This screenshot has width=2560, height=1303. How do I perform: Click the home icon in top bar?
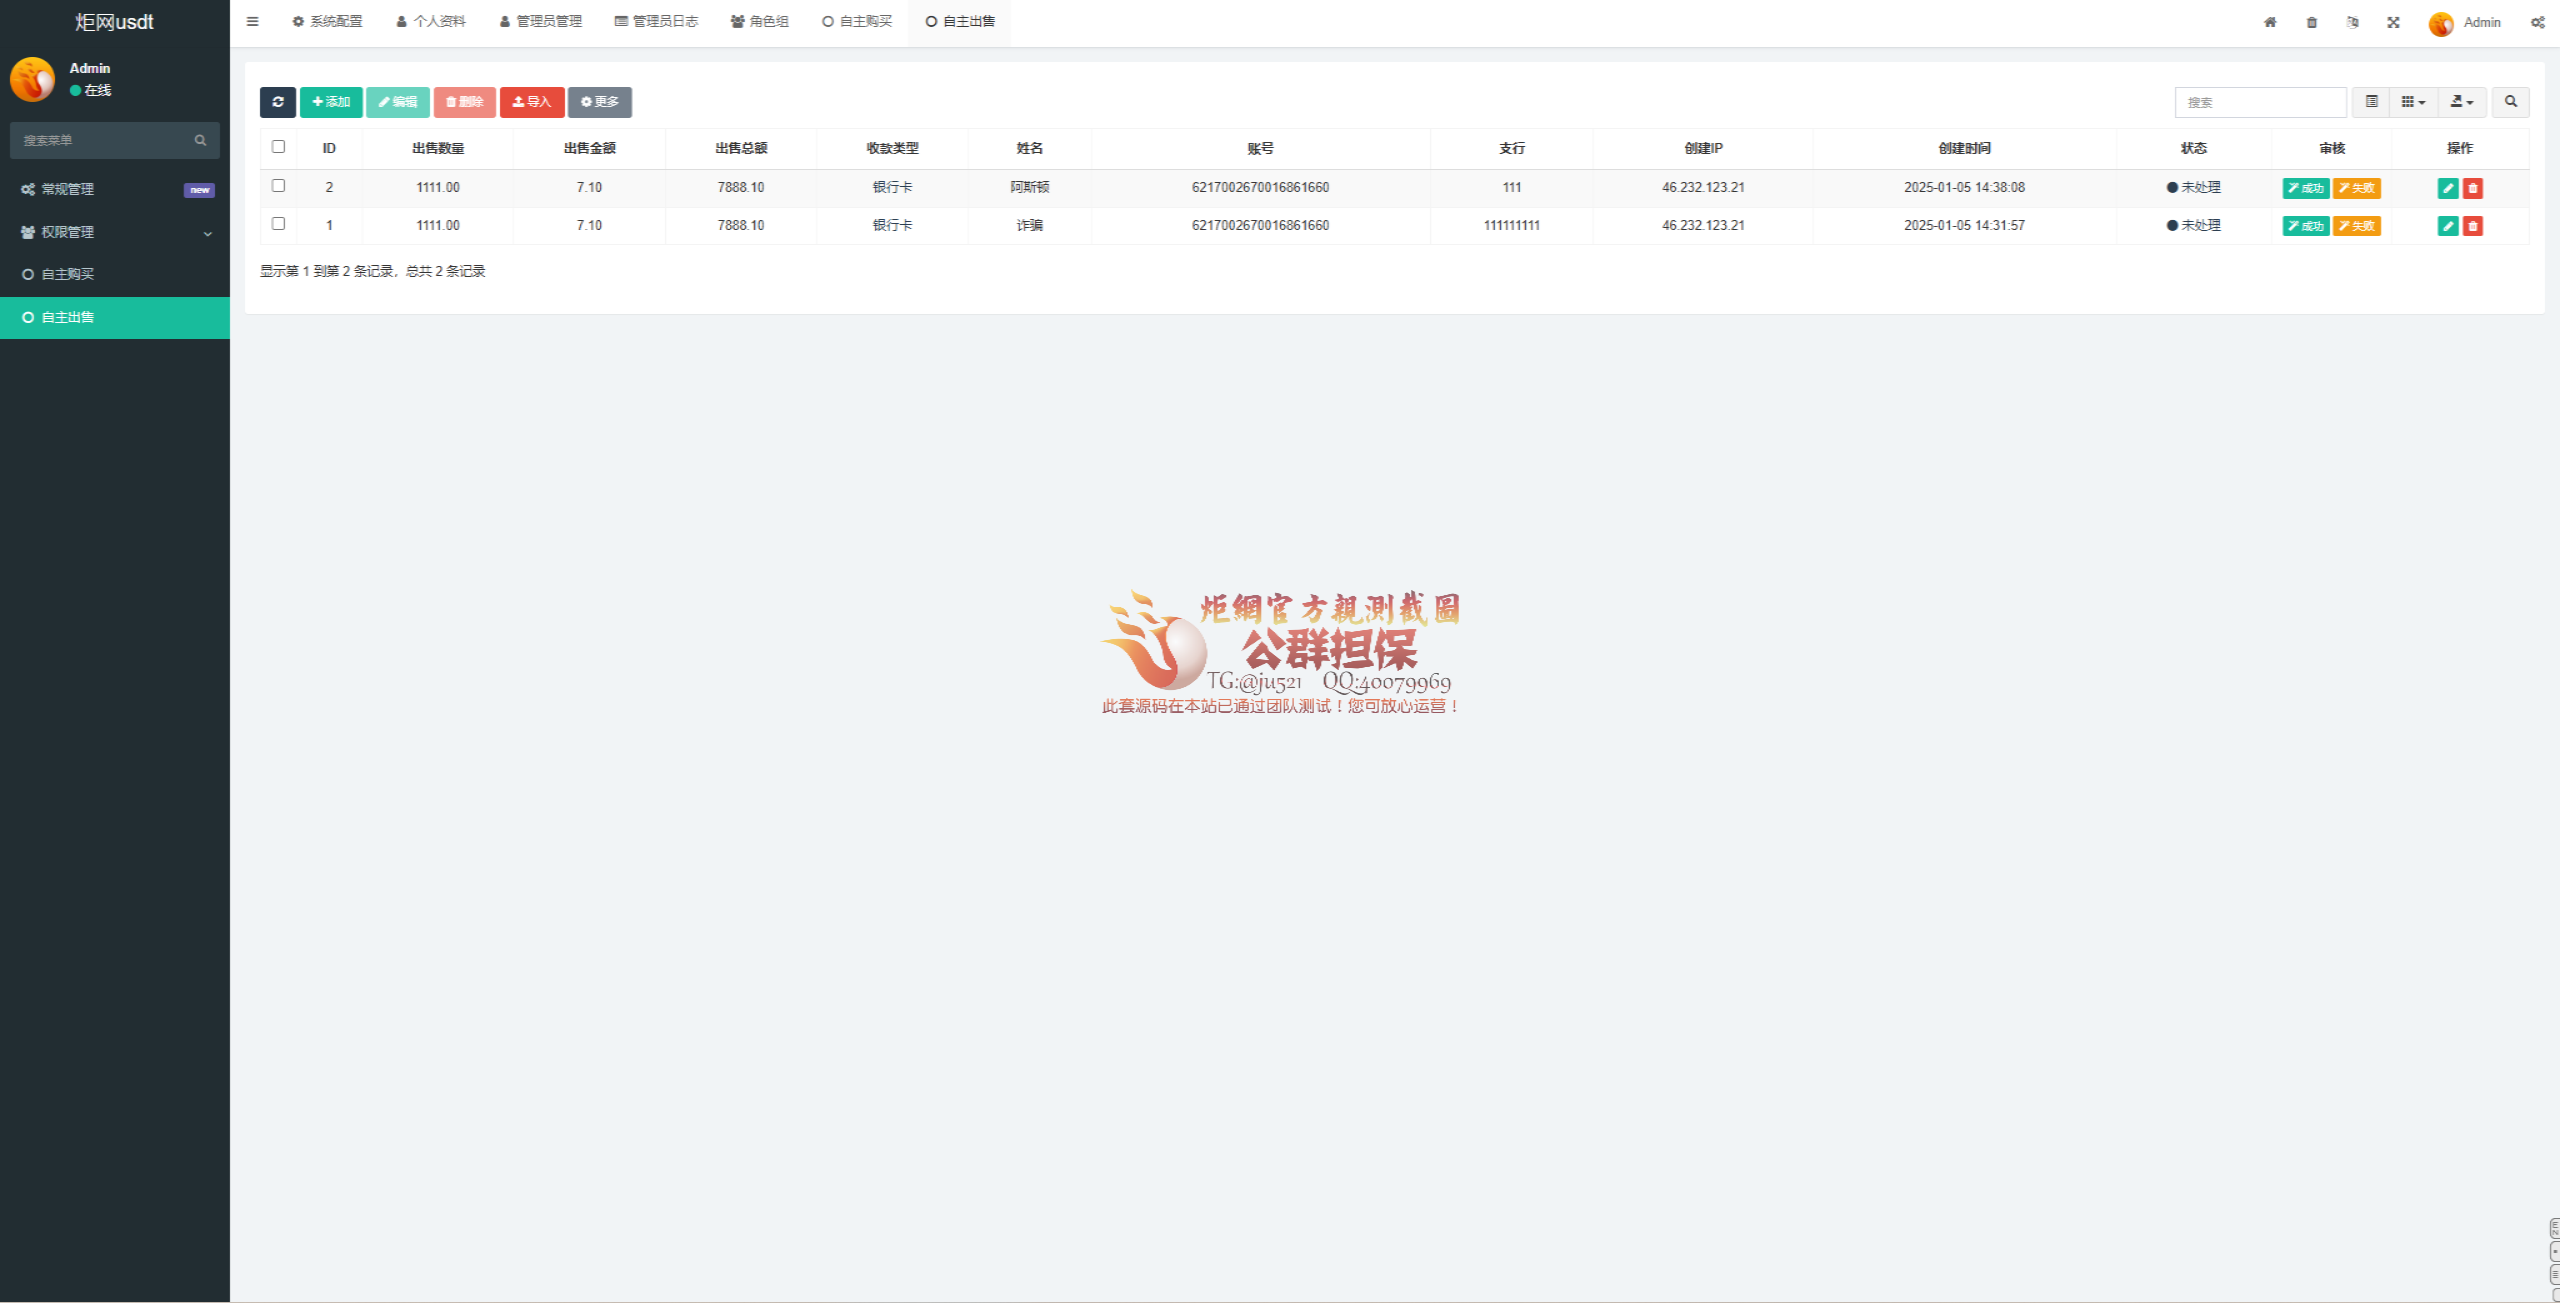2270,22
